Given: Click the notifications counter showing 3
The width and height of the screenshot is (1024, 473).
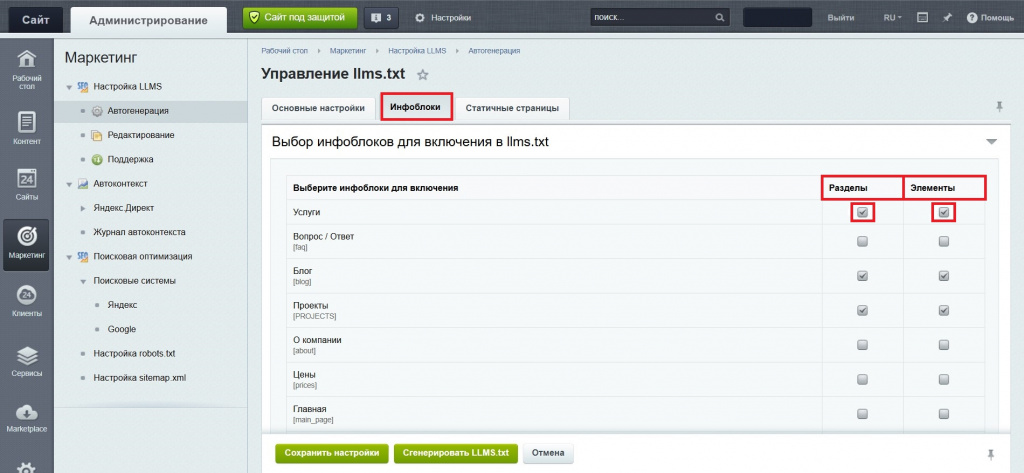Looking at the screenshot, I should (380, 18).
